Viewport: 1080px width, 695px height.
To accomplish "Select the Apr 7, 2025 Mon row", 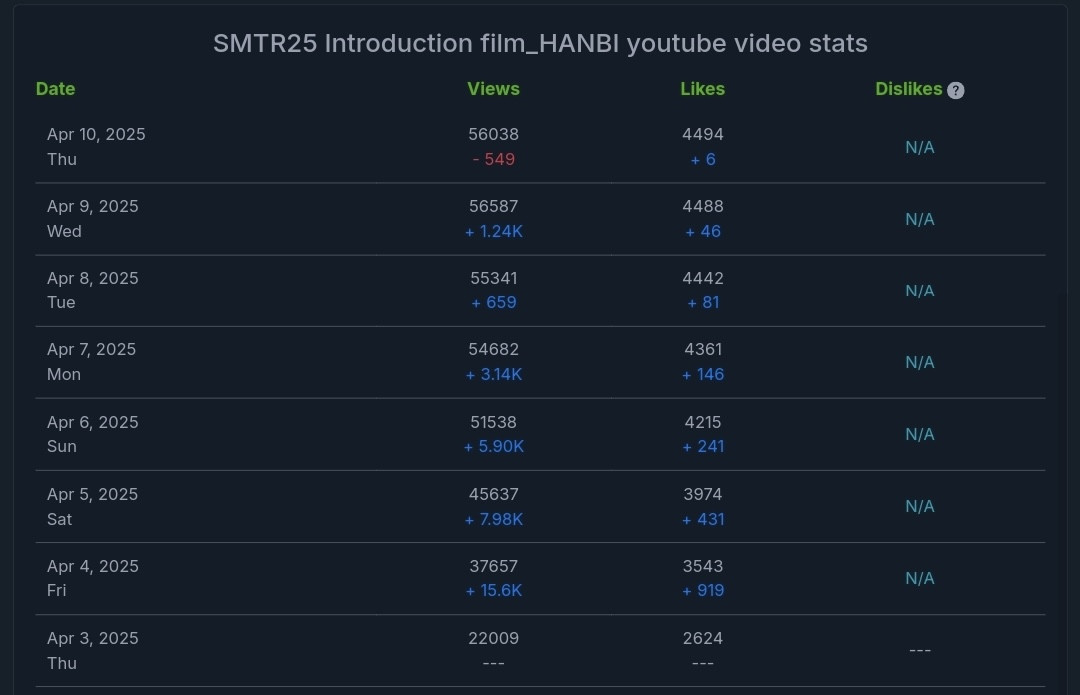I will (540, 362).
